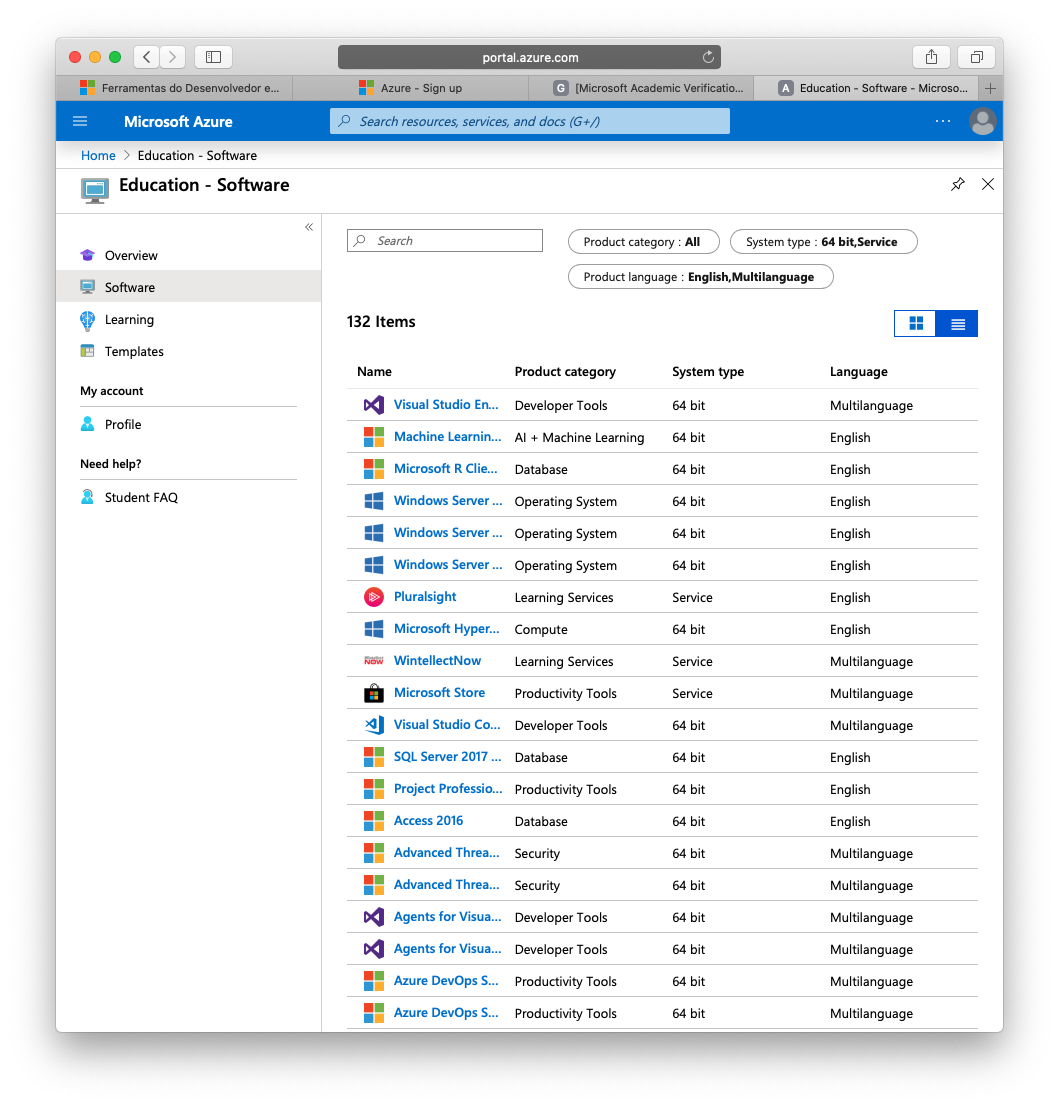Open WintellectNow product link
The height and width of the screenshot is (1106, 1059).
[x=437, y=660]
